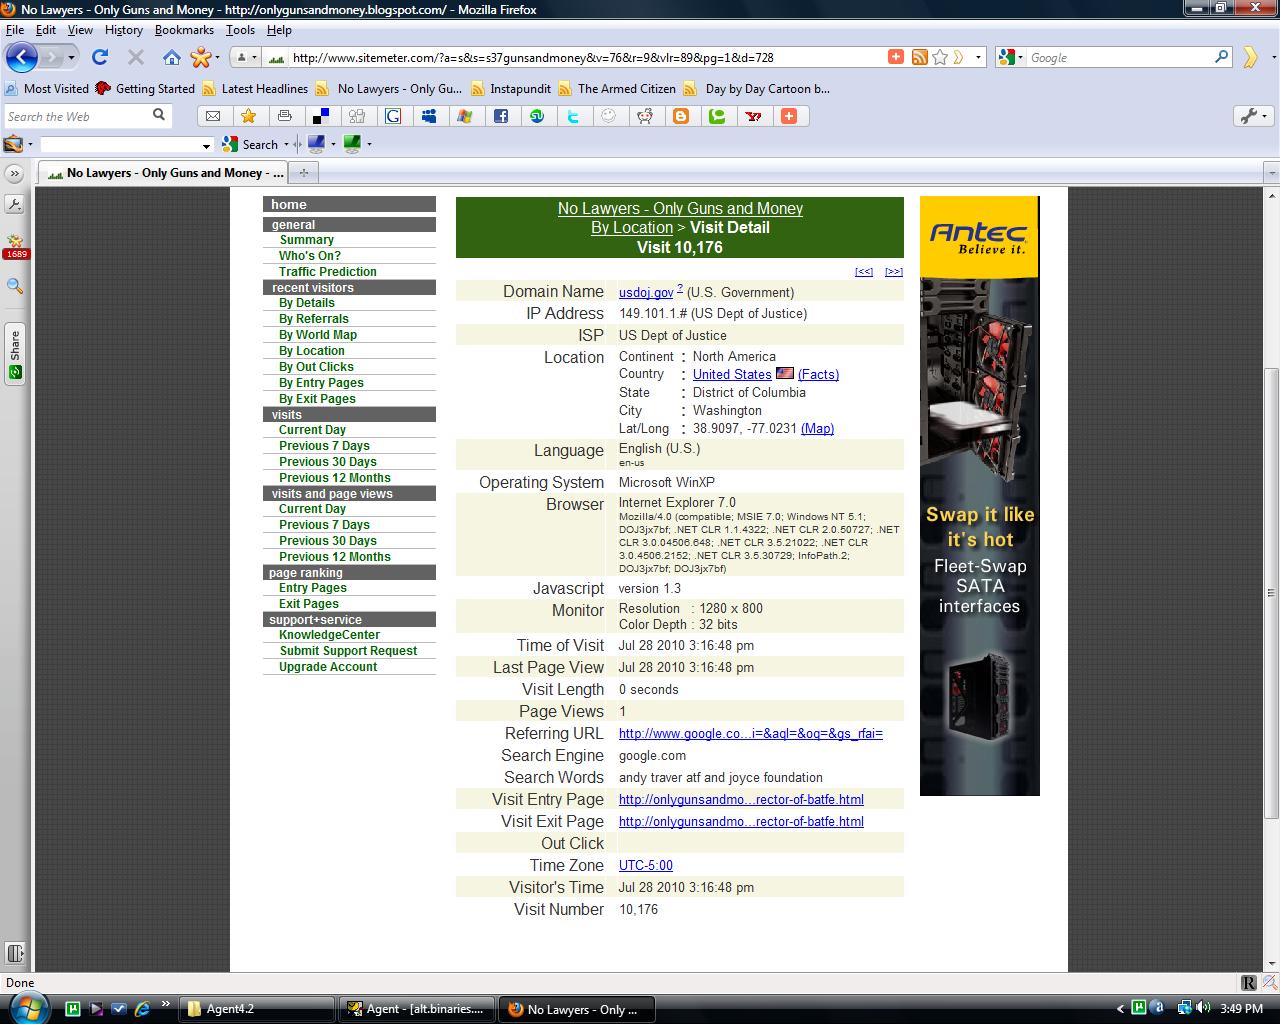1280x1024 pixels.
Task: Click the browser Reload button
Action: [99, 57]
